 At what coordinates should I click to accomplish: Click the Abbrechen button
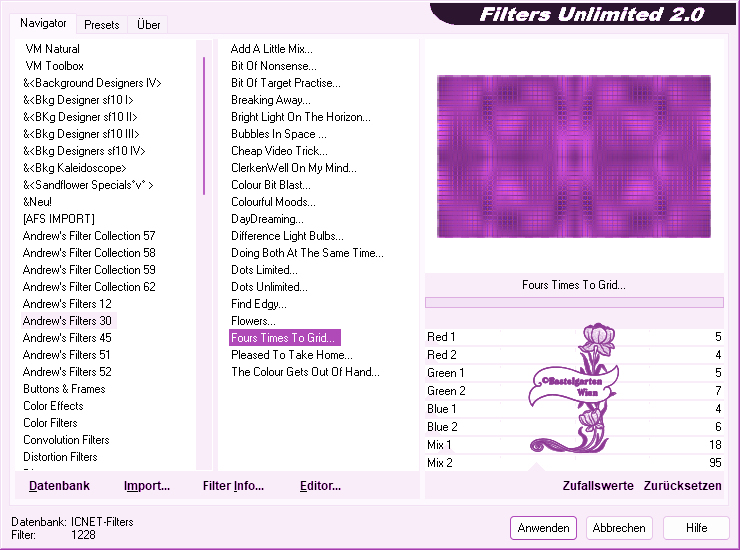pyautogui.click(x=619, y=528)
